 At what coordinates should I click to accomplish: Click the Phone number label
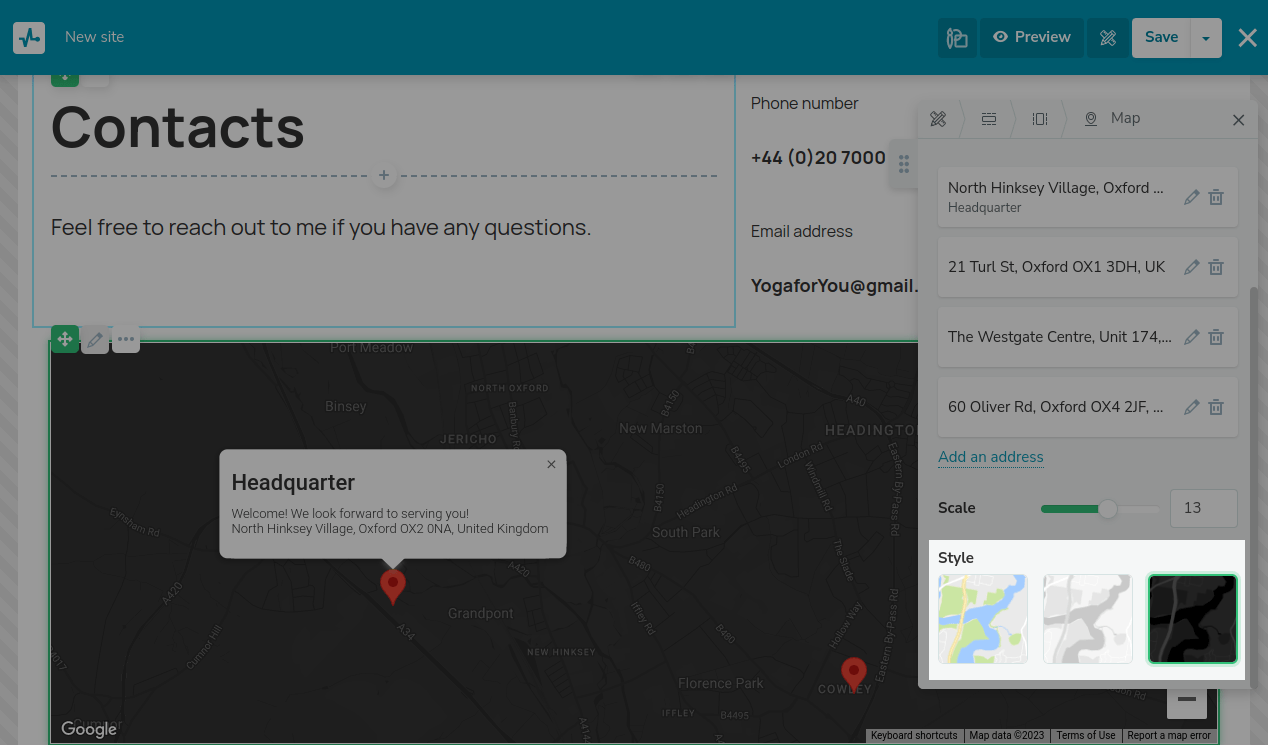pyautogui.click(x=805, y=103)
